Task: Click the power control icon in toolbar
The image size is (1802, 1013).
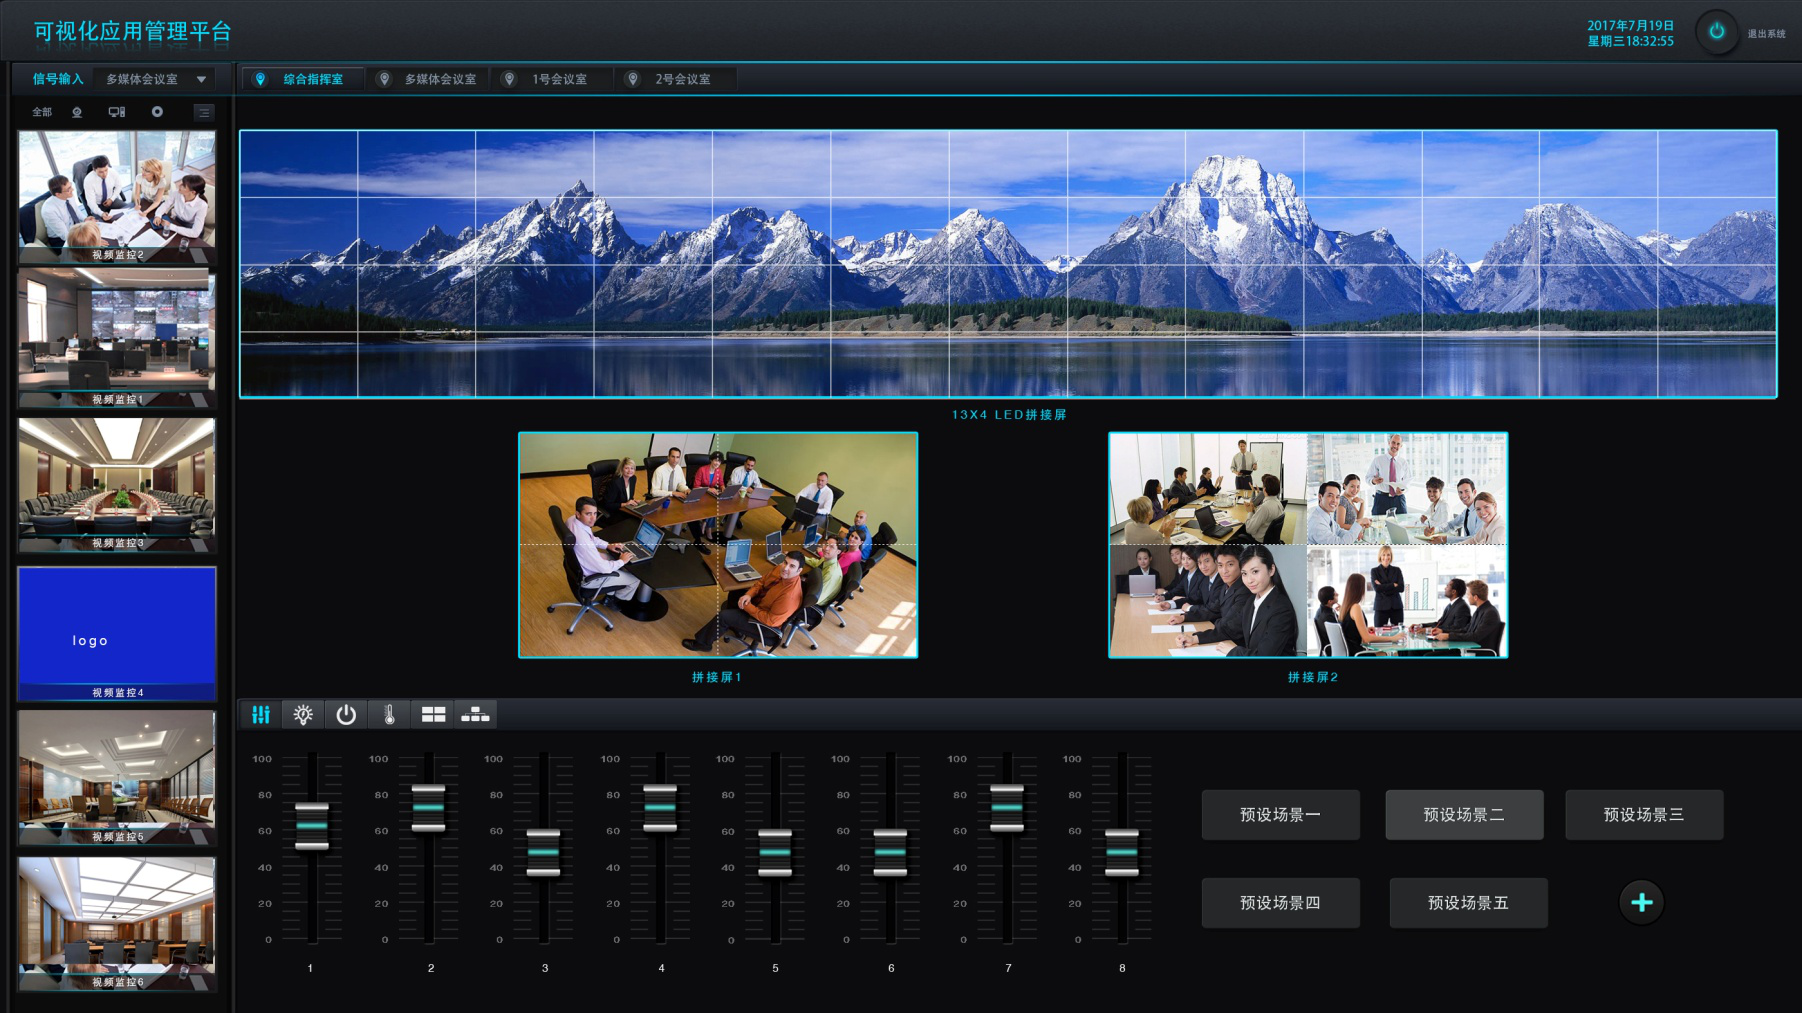Action: click(346, 714)
